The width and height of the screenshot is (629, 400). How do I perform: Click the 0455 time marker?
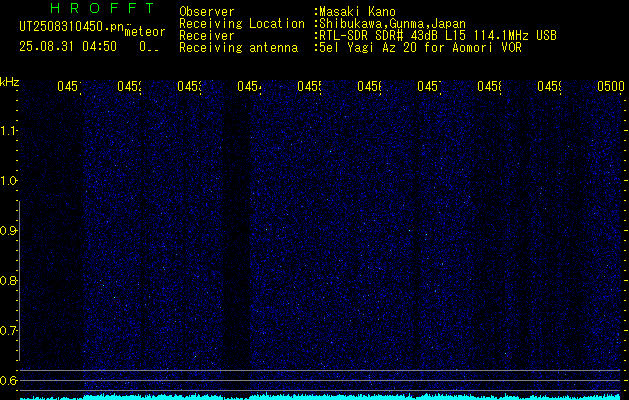309,86
